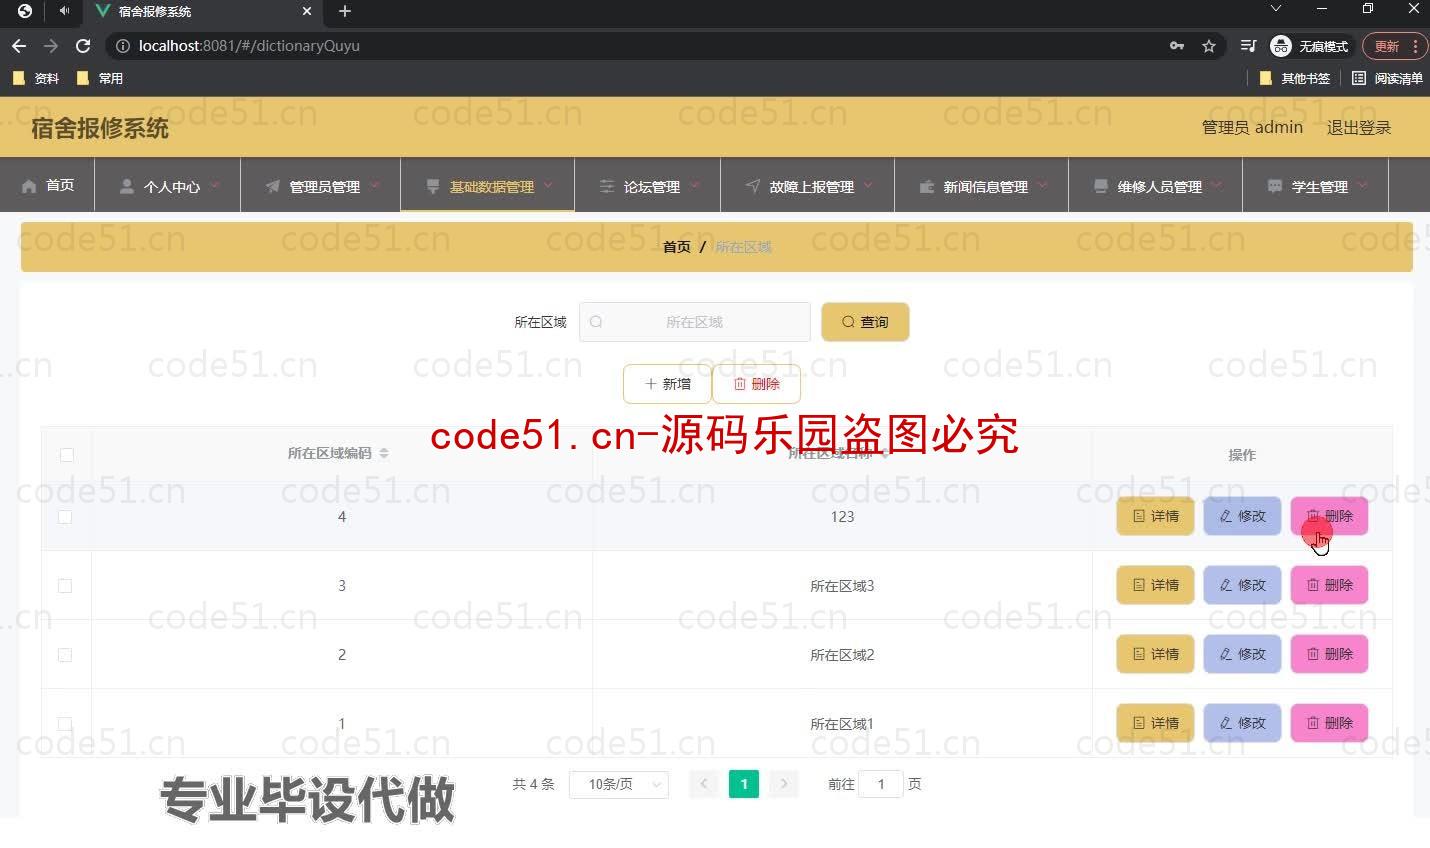Focus the 所在区域 search input
Viewport: 1430px width, 848px height.
695,322
